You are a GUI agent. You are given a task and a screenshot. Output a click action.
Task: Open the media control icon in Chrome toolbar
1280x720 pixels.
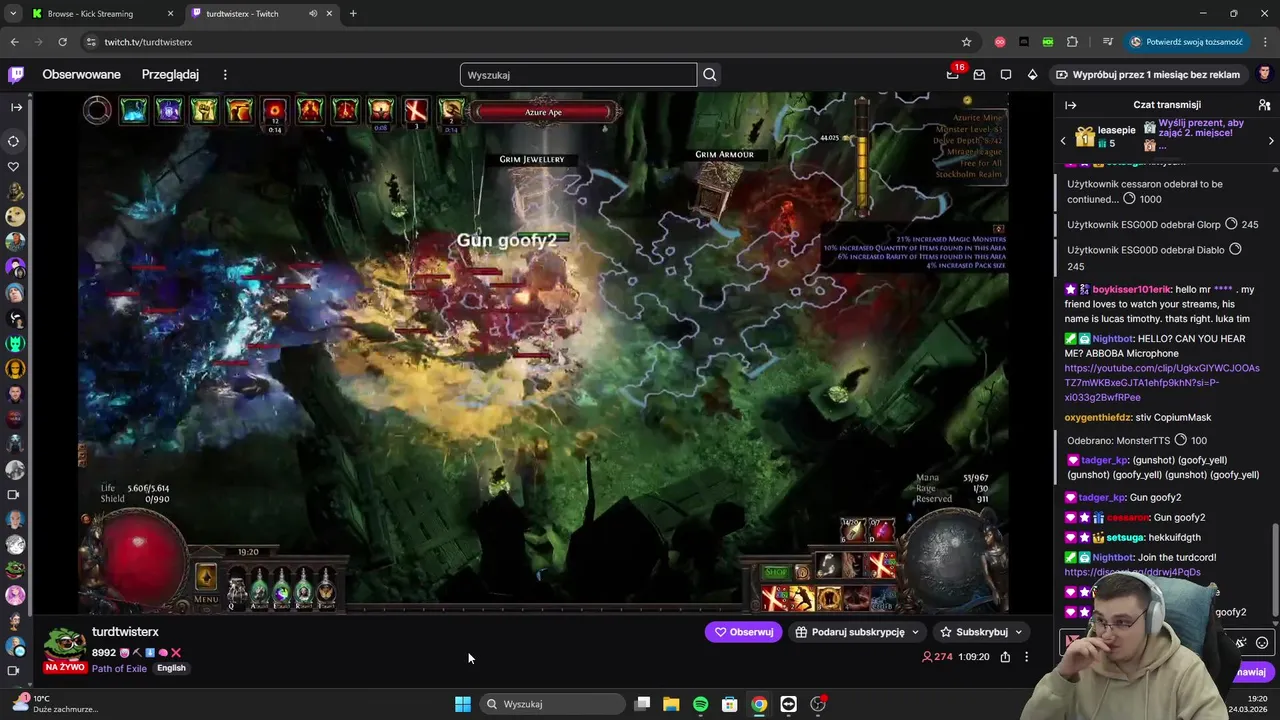(x=1107, y=42)
